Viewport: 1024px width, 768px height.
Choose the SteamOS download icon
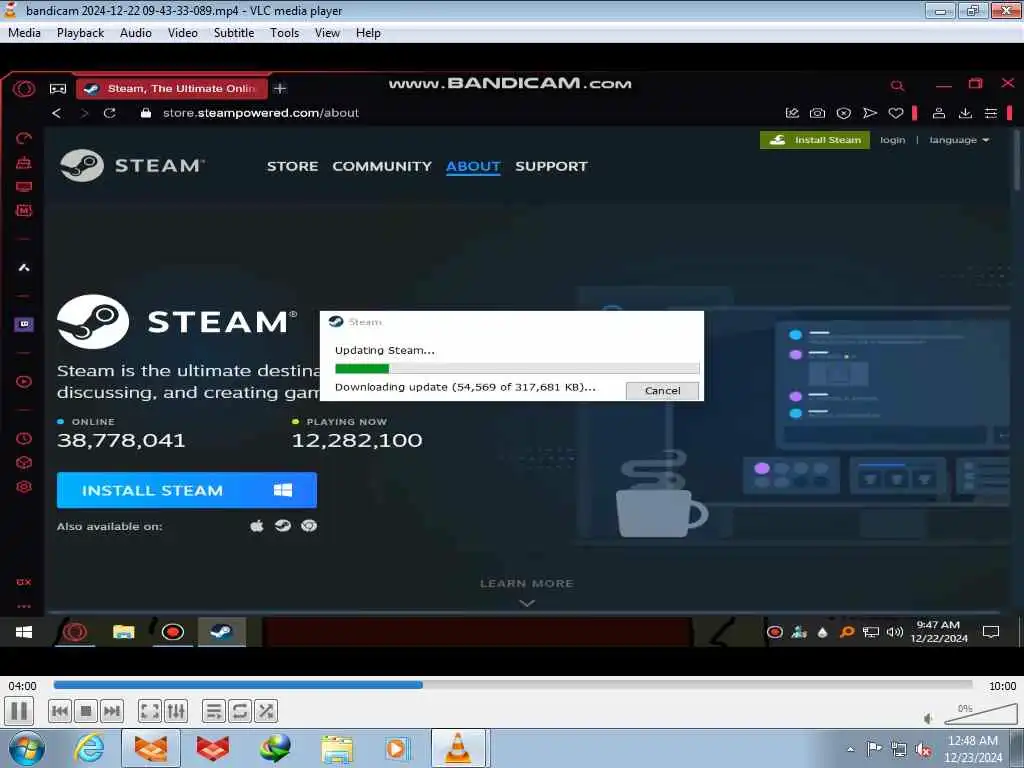tap(283, 526)
